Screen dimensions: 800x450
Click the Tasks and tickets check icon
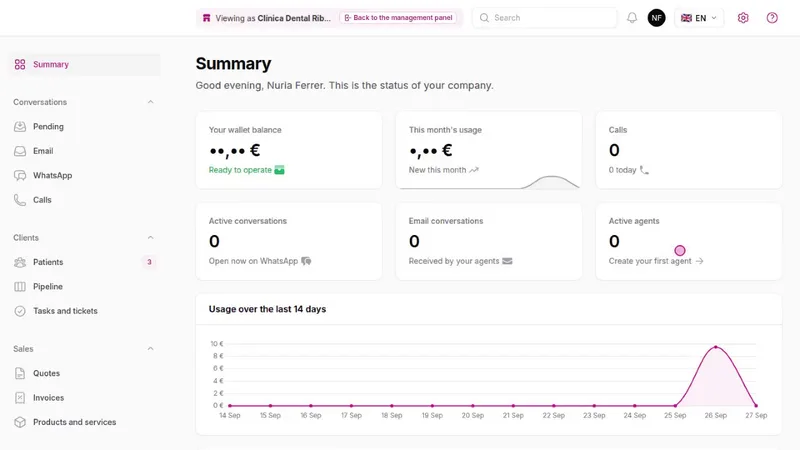[20, 311]
